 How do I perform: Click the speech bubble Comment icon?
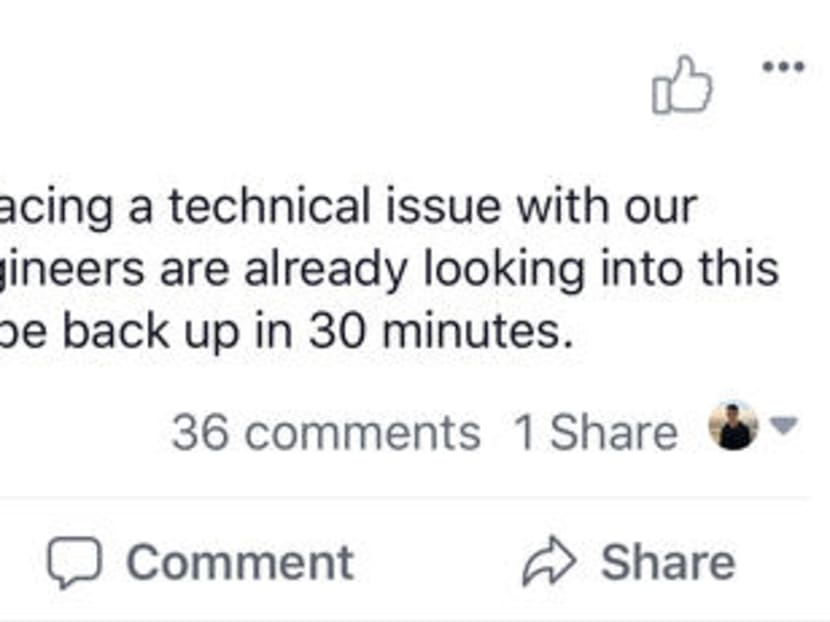74,563
